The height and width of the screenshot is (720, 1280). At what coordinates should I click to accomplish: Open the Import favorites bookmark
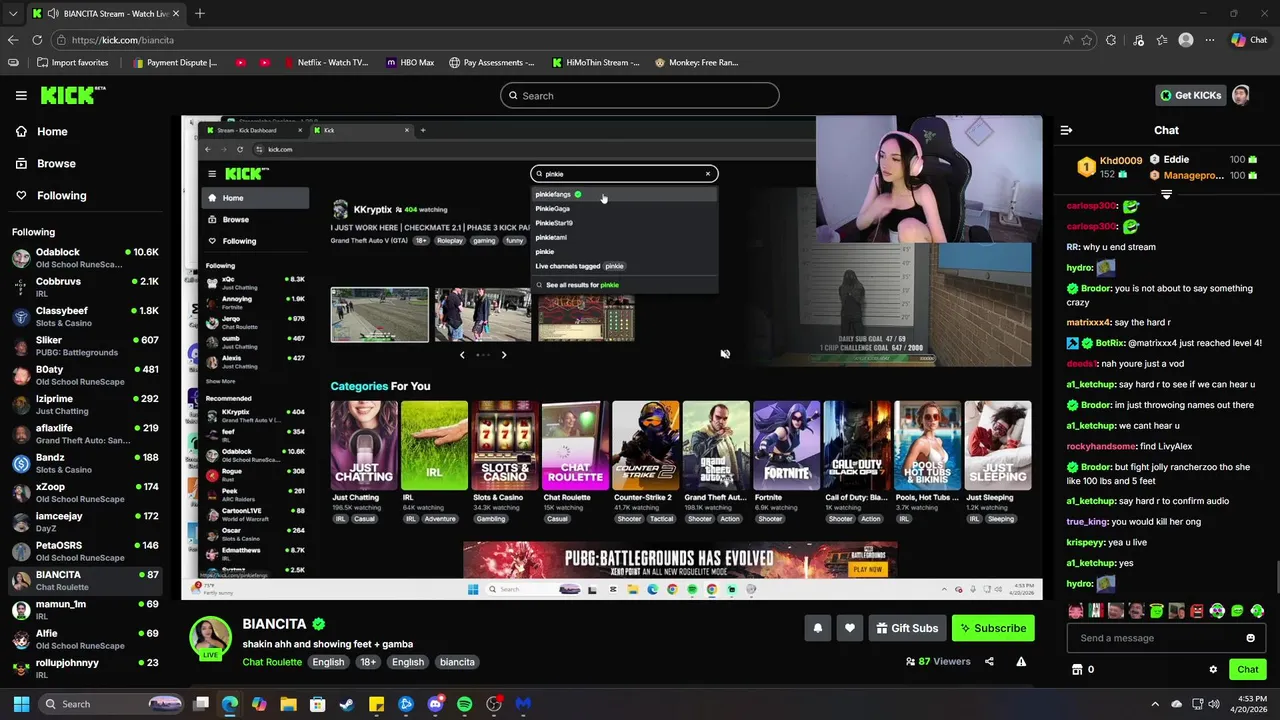click(72, 62)
